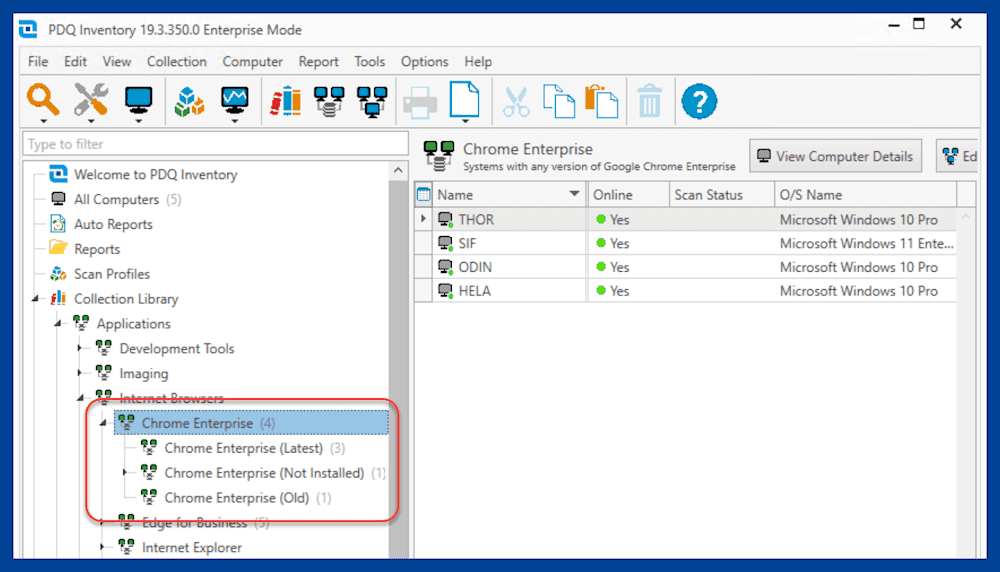Select the SIF computer row

[x=685, y=244]
